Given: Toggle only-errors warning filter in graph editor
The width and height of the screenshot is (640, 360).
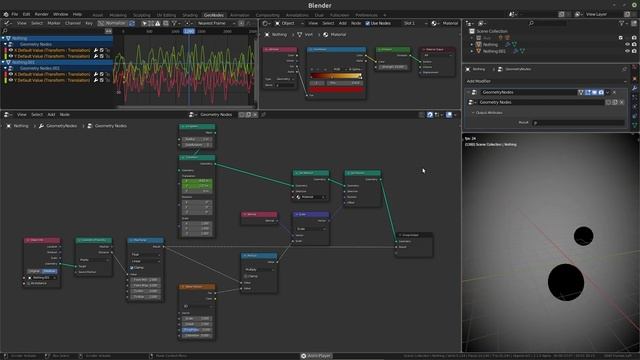Looking at the screenshot, I should [x=158, y=23].
